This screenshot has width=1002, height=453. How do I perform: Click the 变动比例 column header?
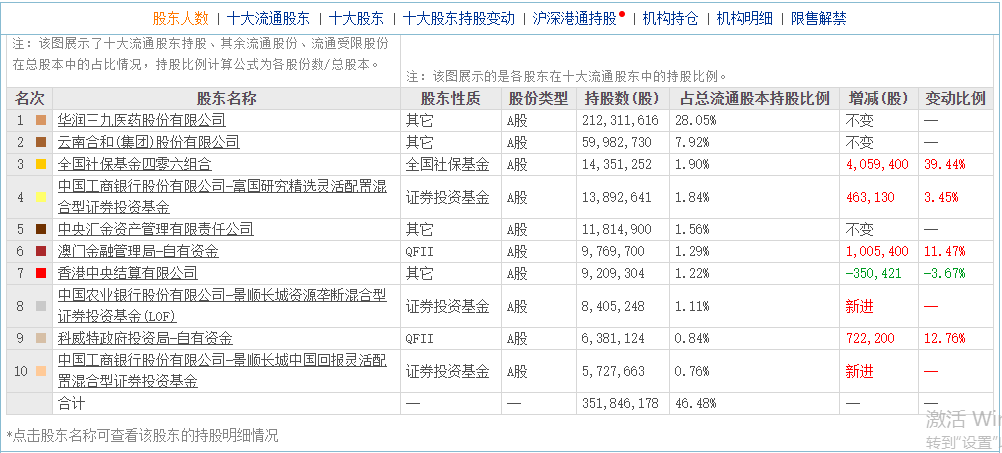[955, 98]
